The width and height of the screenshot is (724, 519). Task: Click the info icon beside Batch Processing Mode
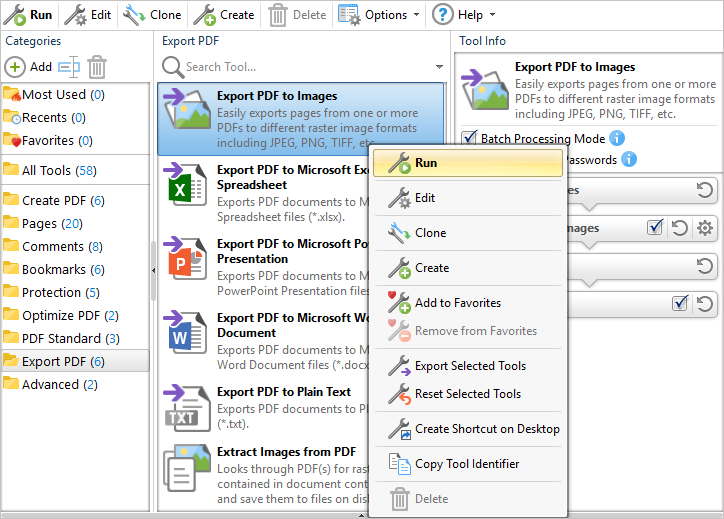tap(617, 138)
